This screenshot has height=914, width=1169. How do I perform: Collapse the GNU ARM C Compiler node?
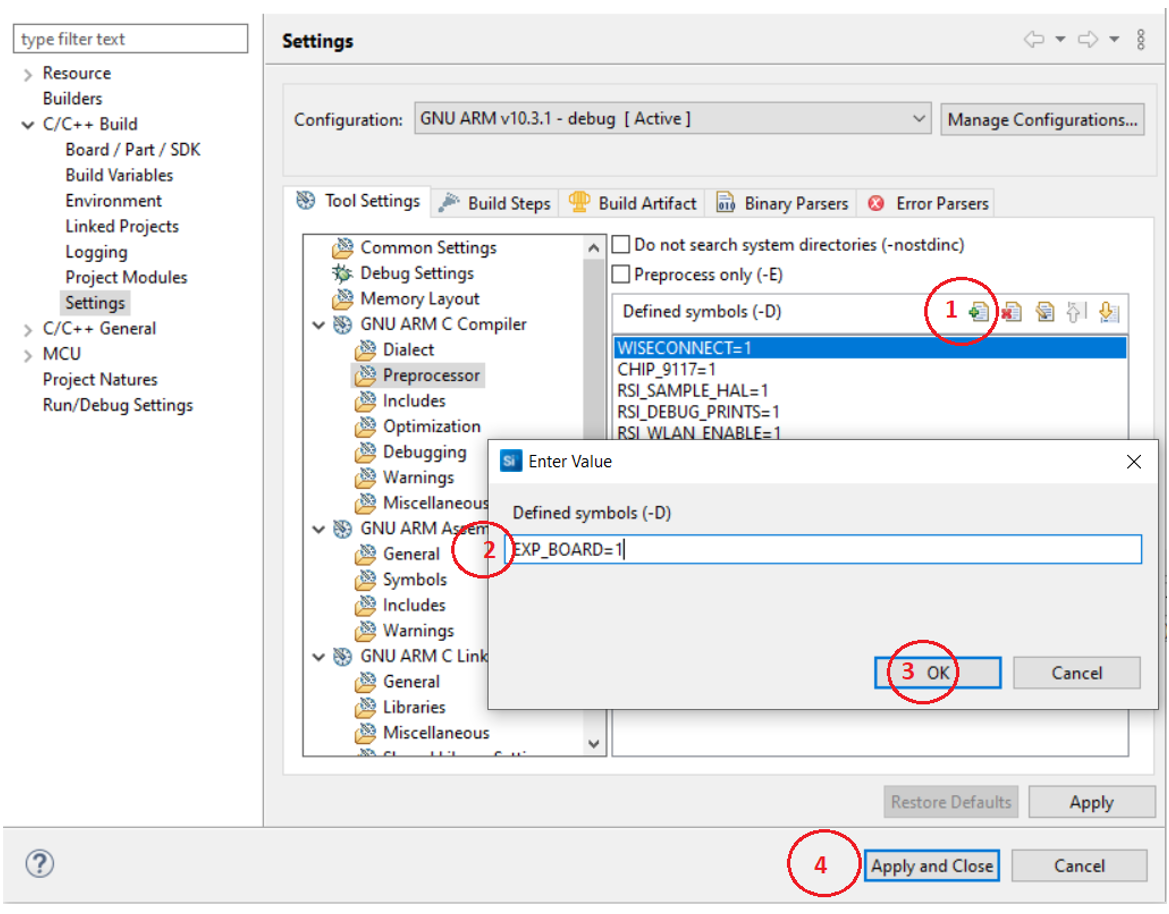click(x=319, y=324)
